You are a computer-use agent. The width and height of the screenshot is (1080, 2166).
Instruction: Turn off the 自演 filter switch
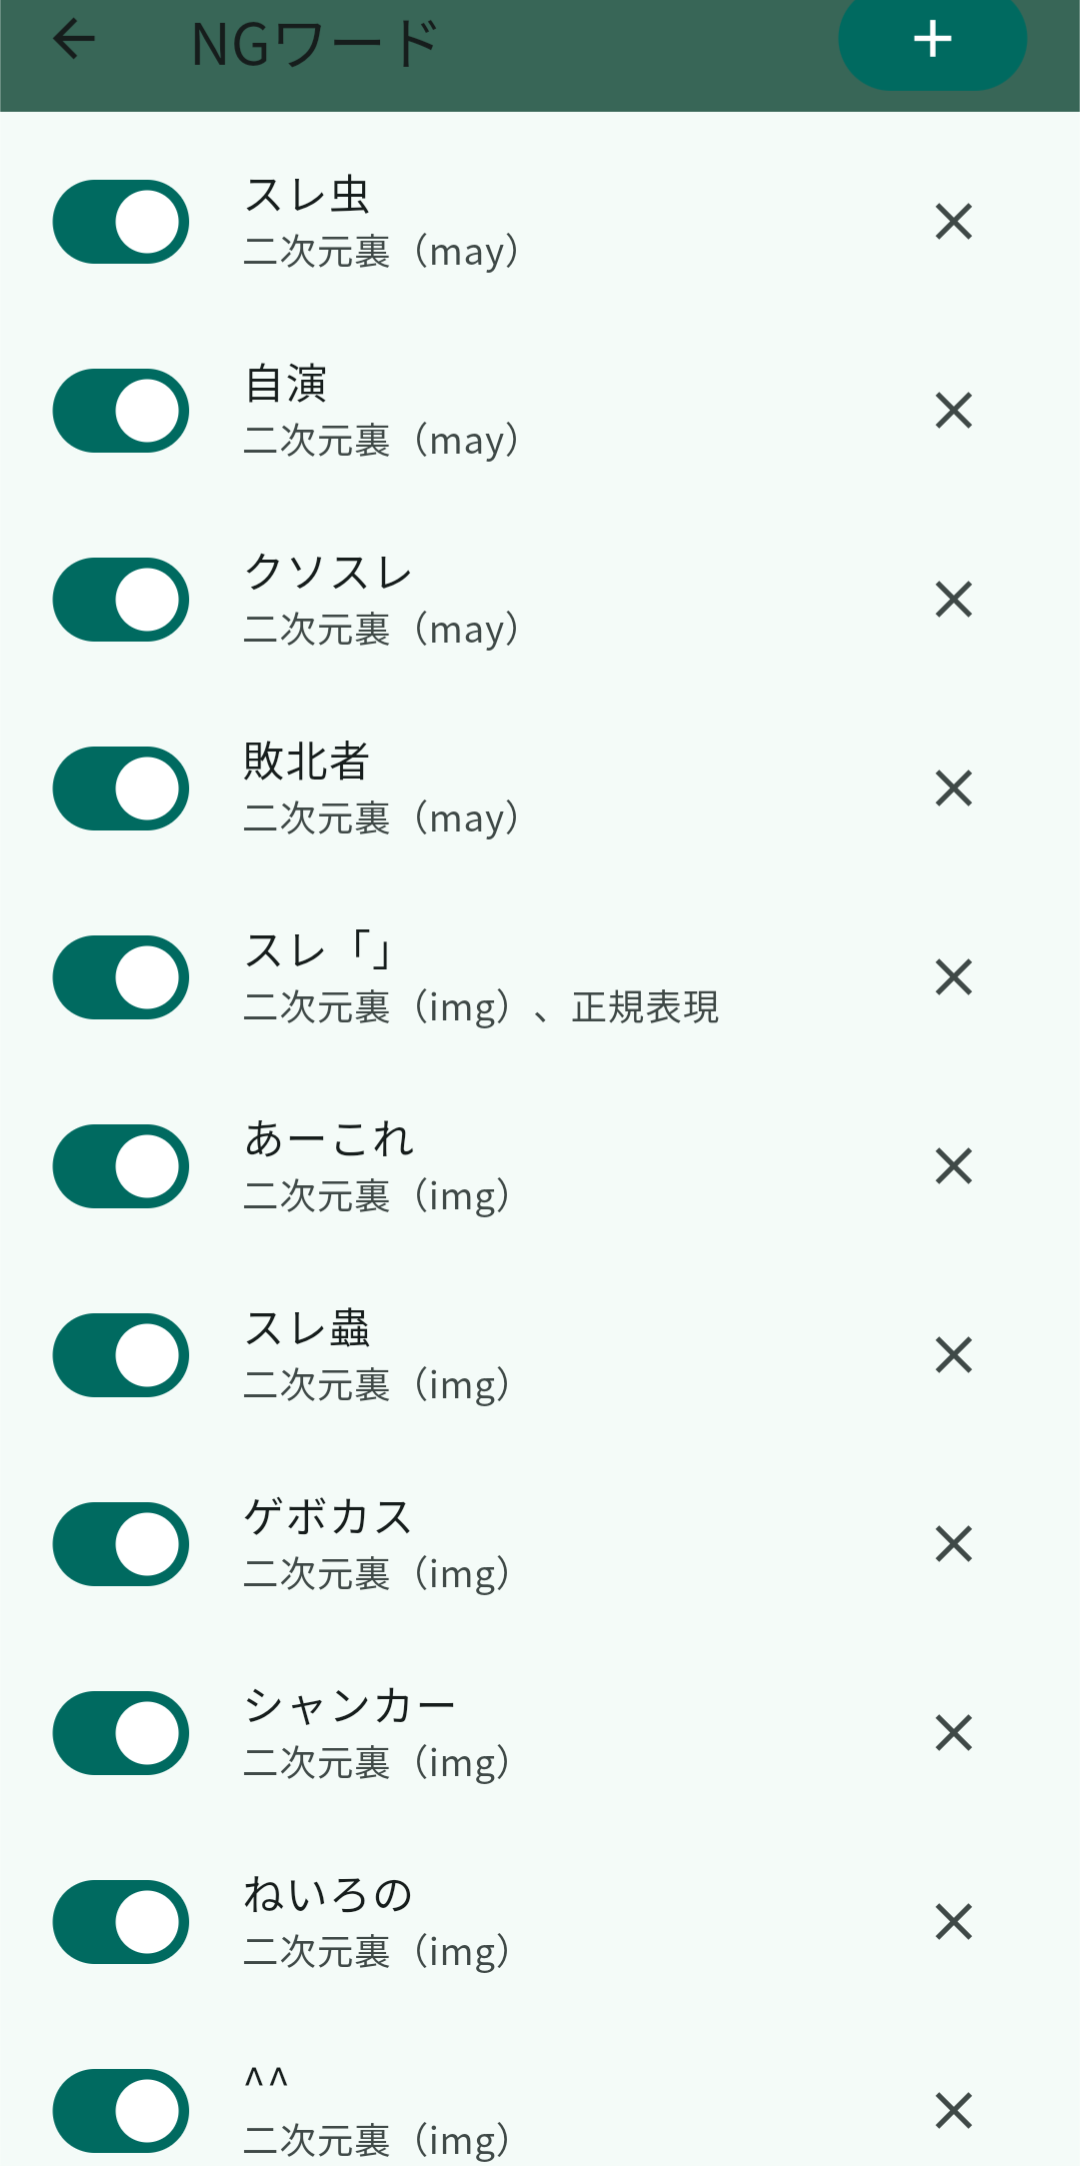pos(121,411)
